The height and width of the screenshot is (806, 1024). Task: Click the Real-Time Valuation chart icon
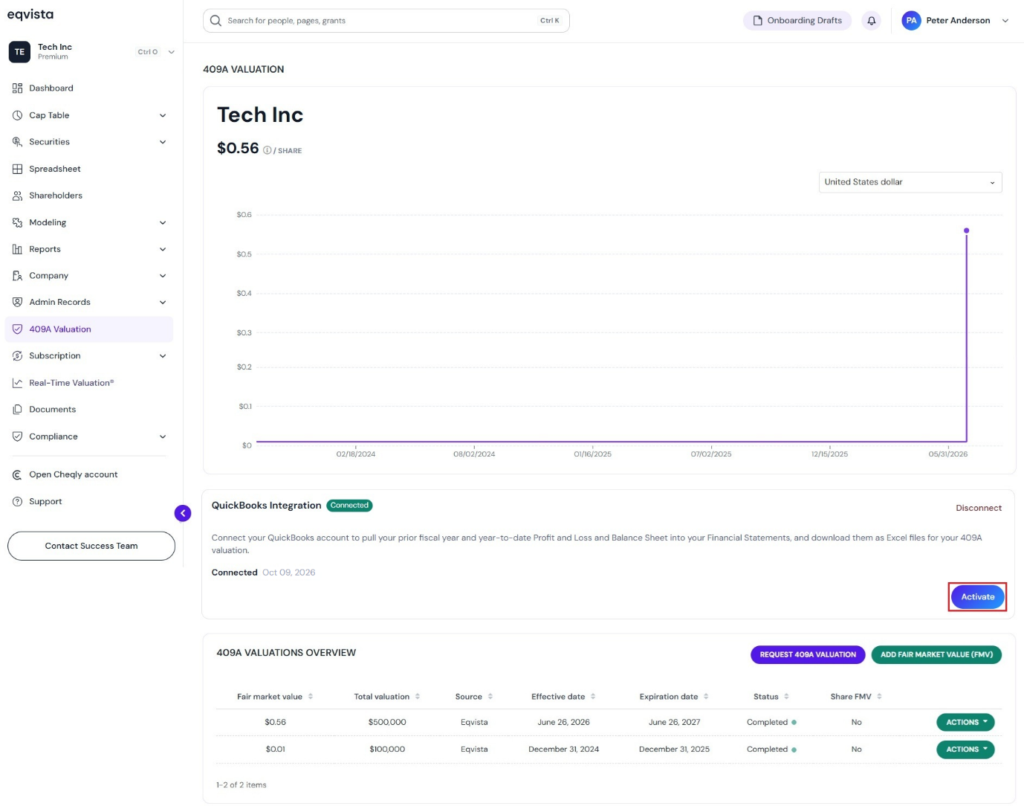point(18,383)
